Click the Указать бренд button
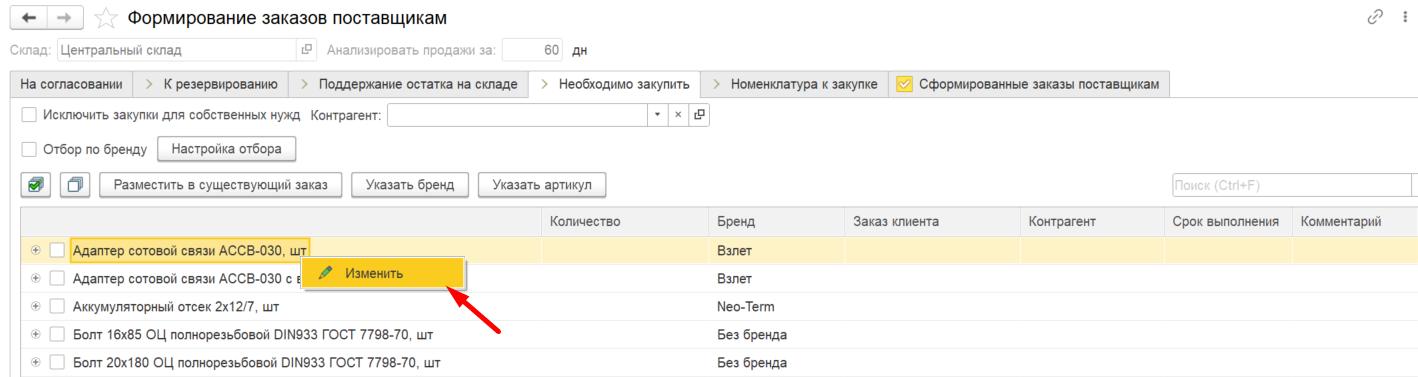The width and height of the screenshot is (1418, 377). [x=410, y=184]
